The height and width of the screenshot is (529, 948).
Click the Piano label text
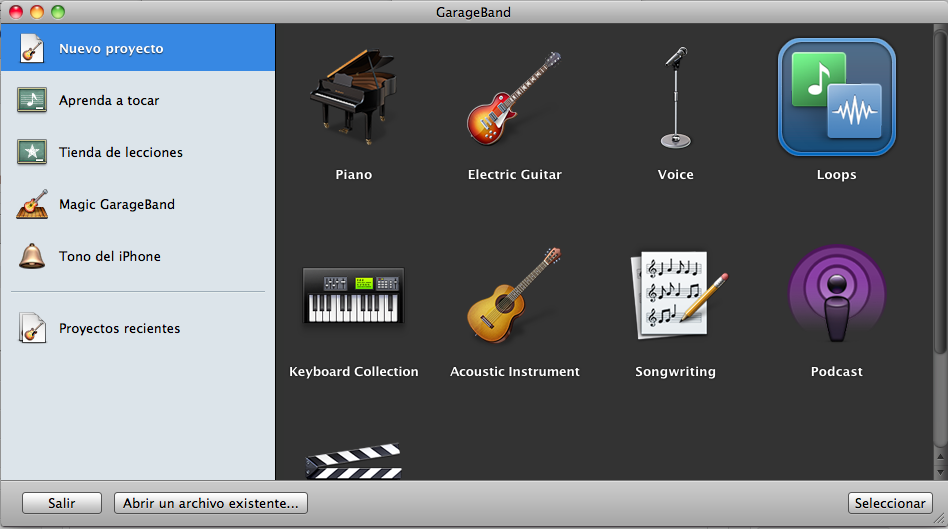[354, 175]
